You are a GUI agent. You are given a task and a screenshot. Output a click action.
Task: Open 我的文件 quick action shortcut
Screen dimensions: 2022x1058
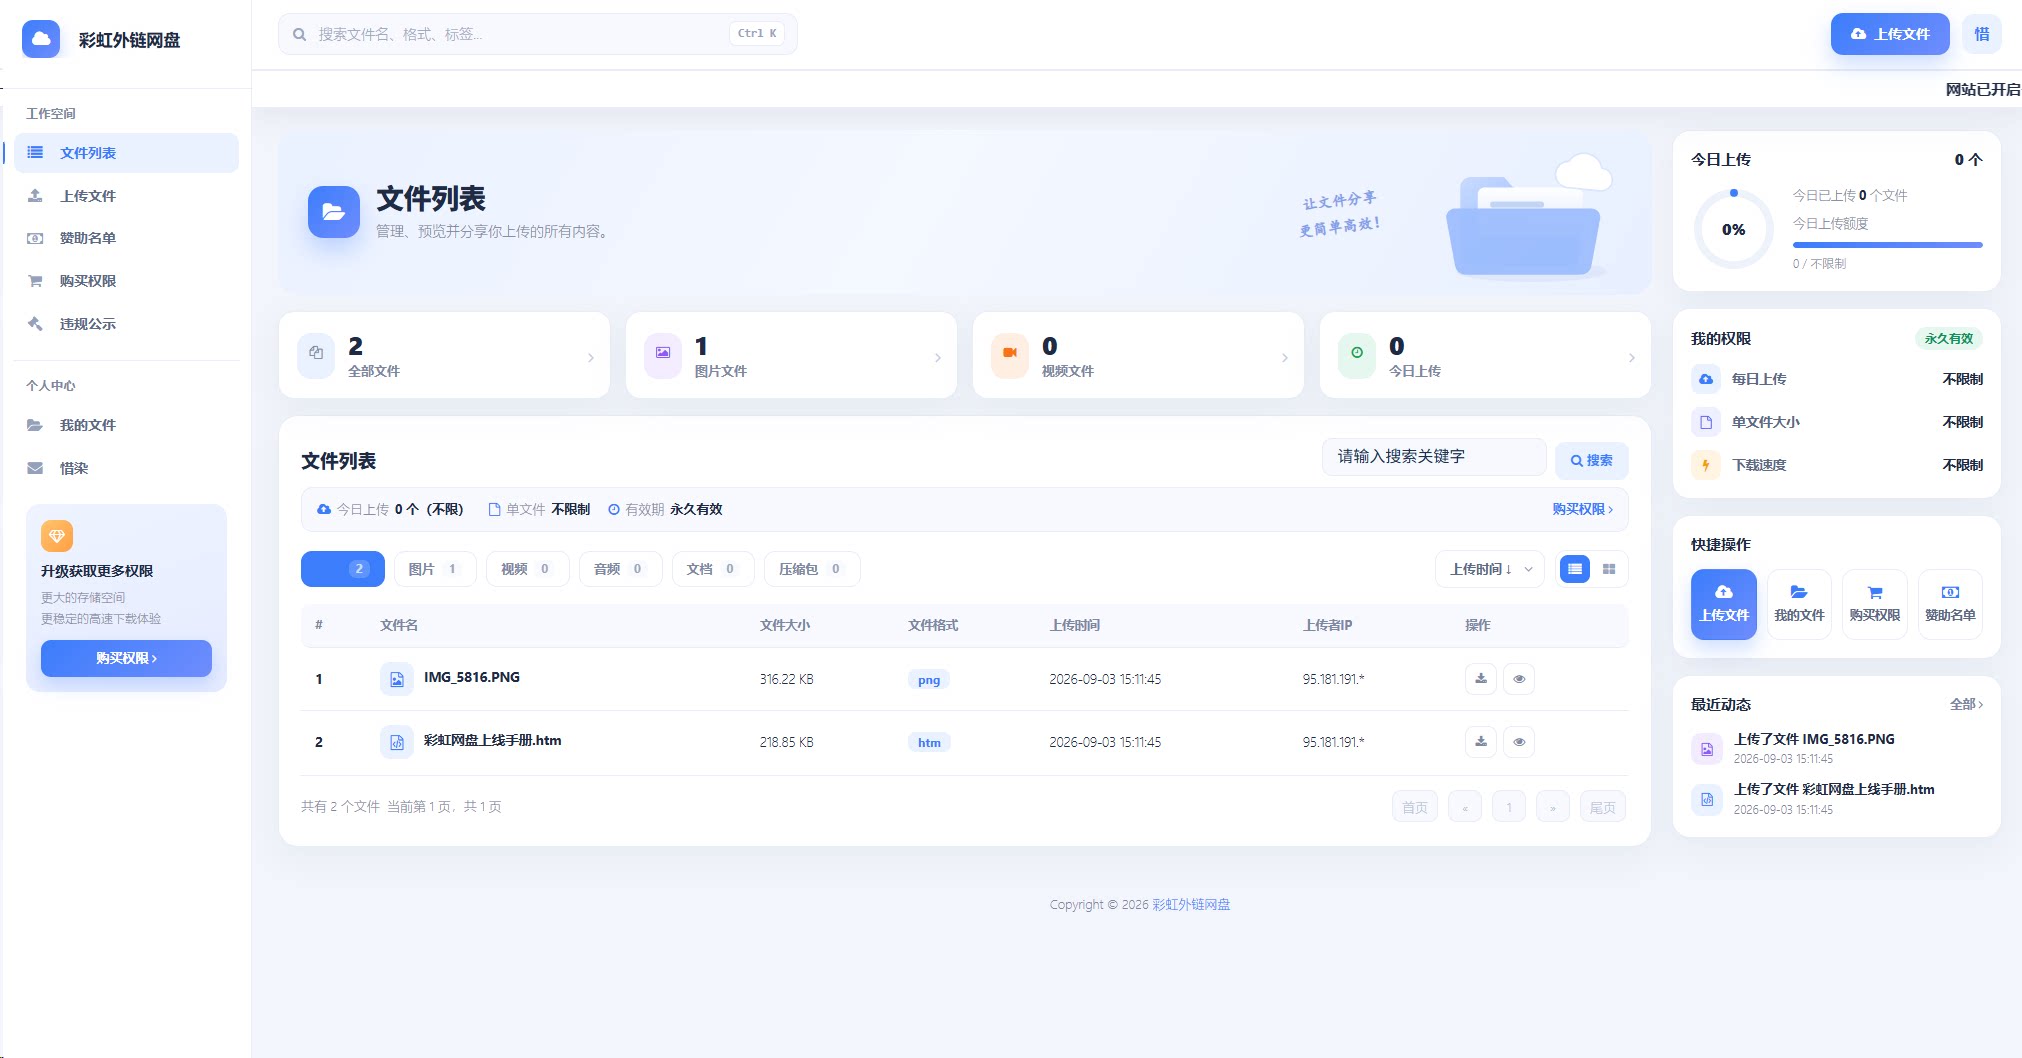[1799, 604]
